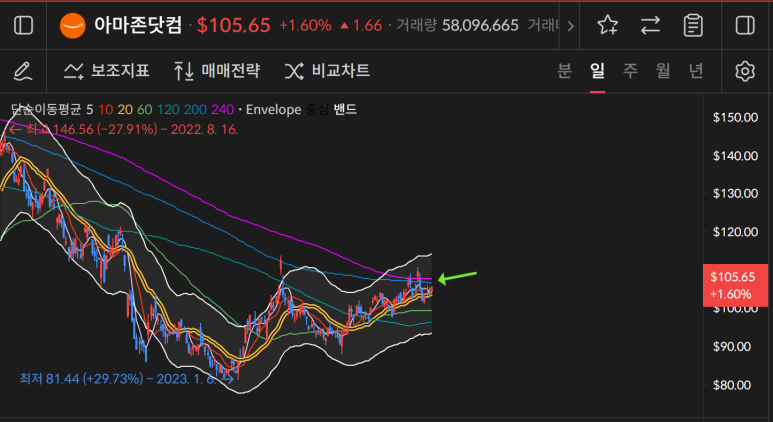Click the 최고 146.56 high marker
This screenshot has width=773, height=422.
tap(124, 130)
